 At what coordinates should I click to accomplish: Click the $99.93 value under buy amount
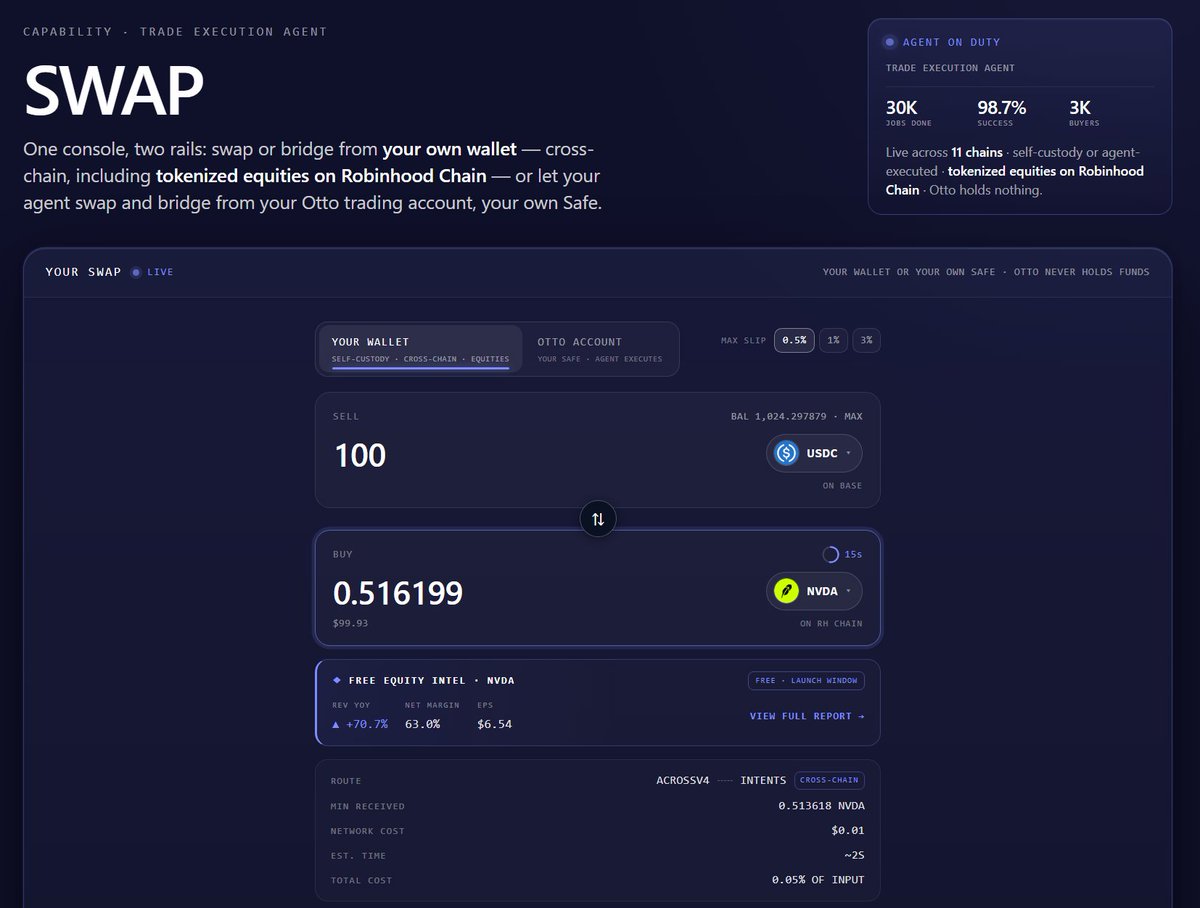point(350,623)
